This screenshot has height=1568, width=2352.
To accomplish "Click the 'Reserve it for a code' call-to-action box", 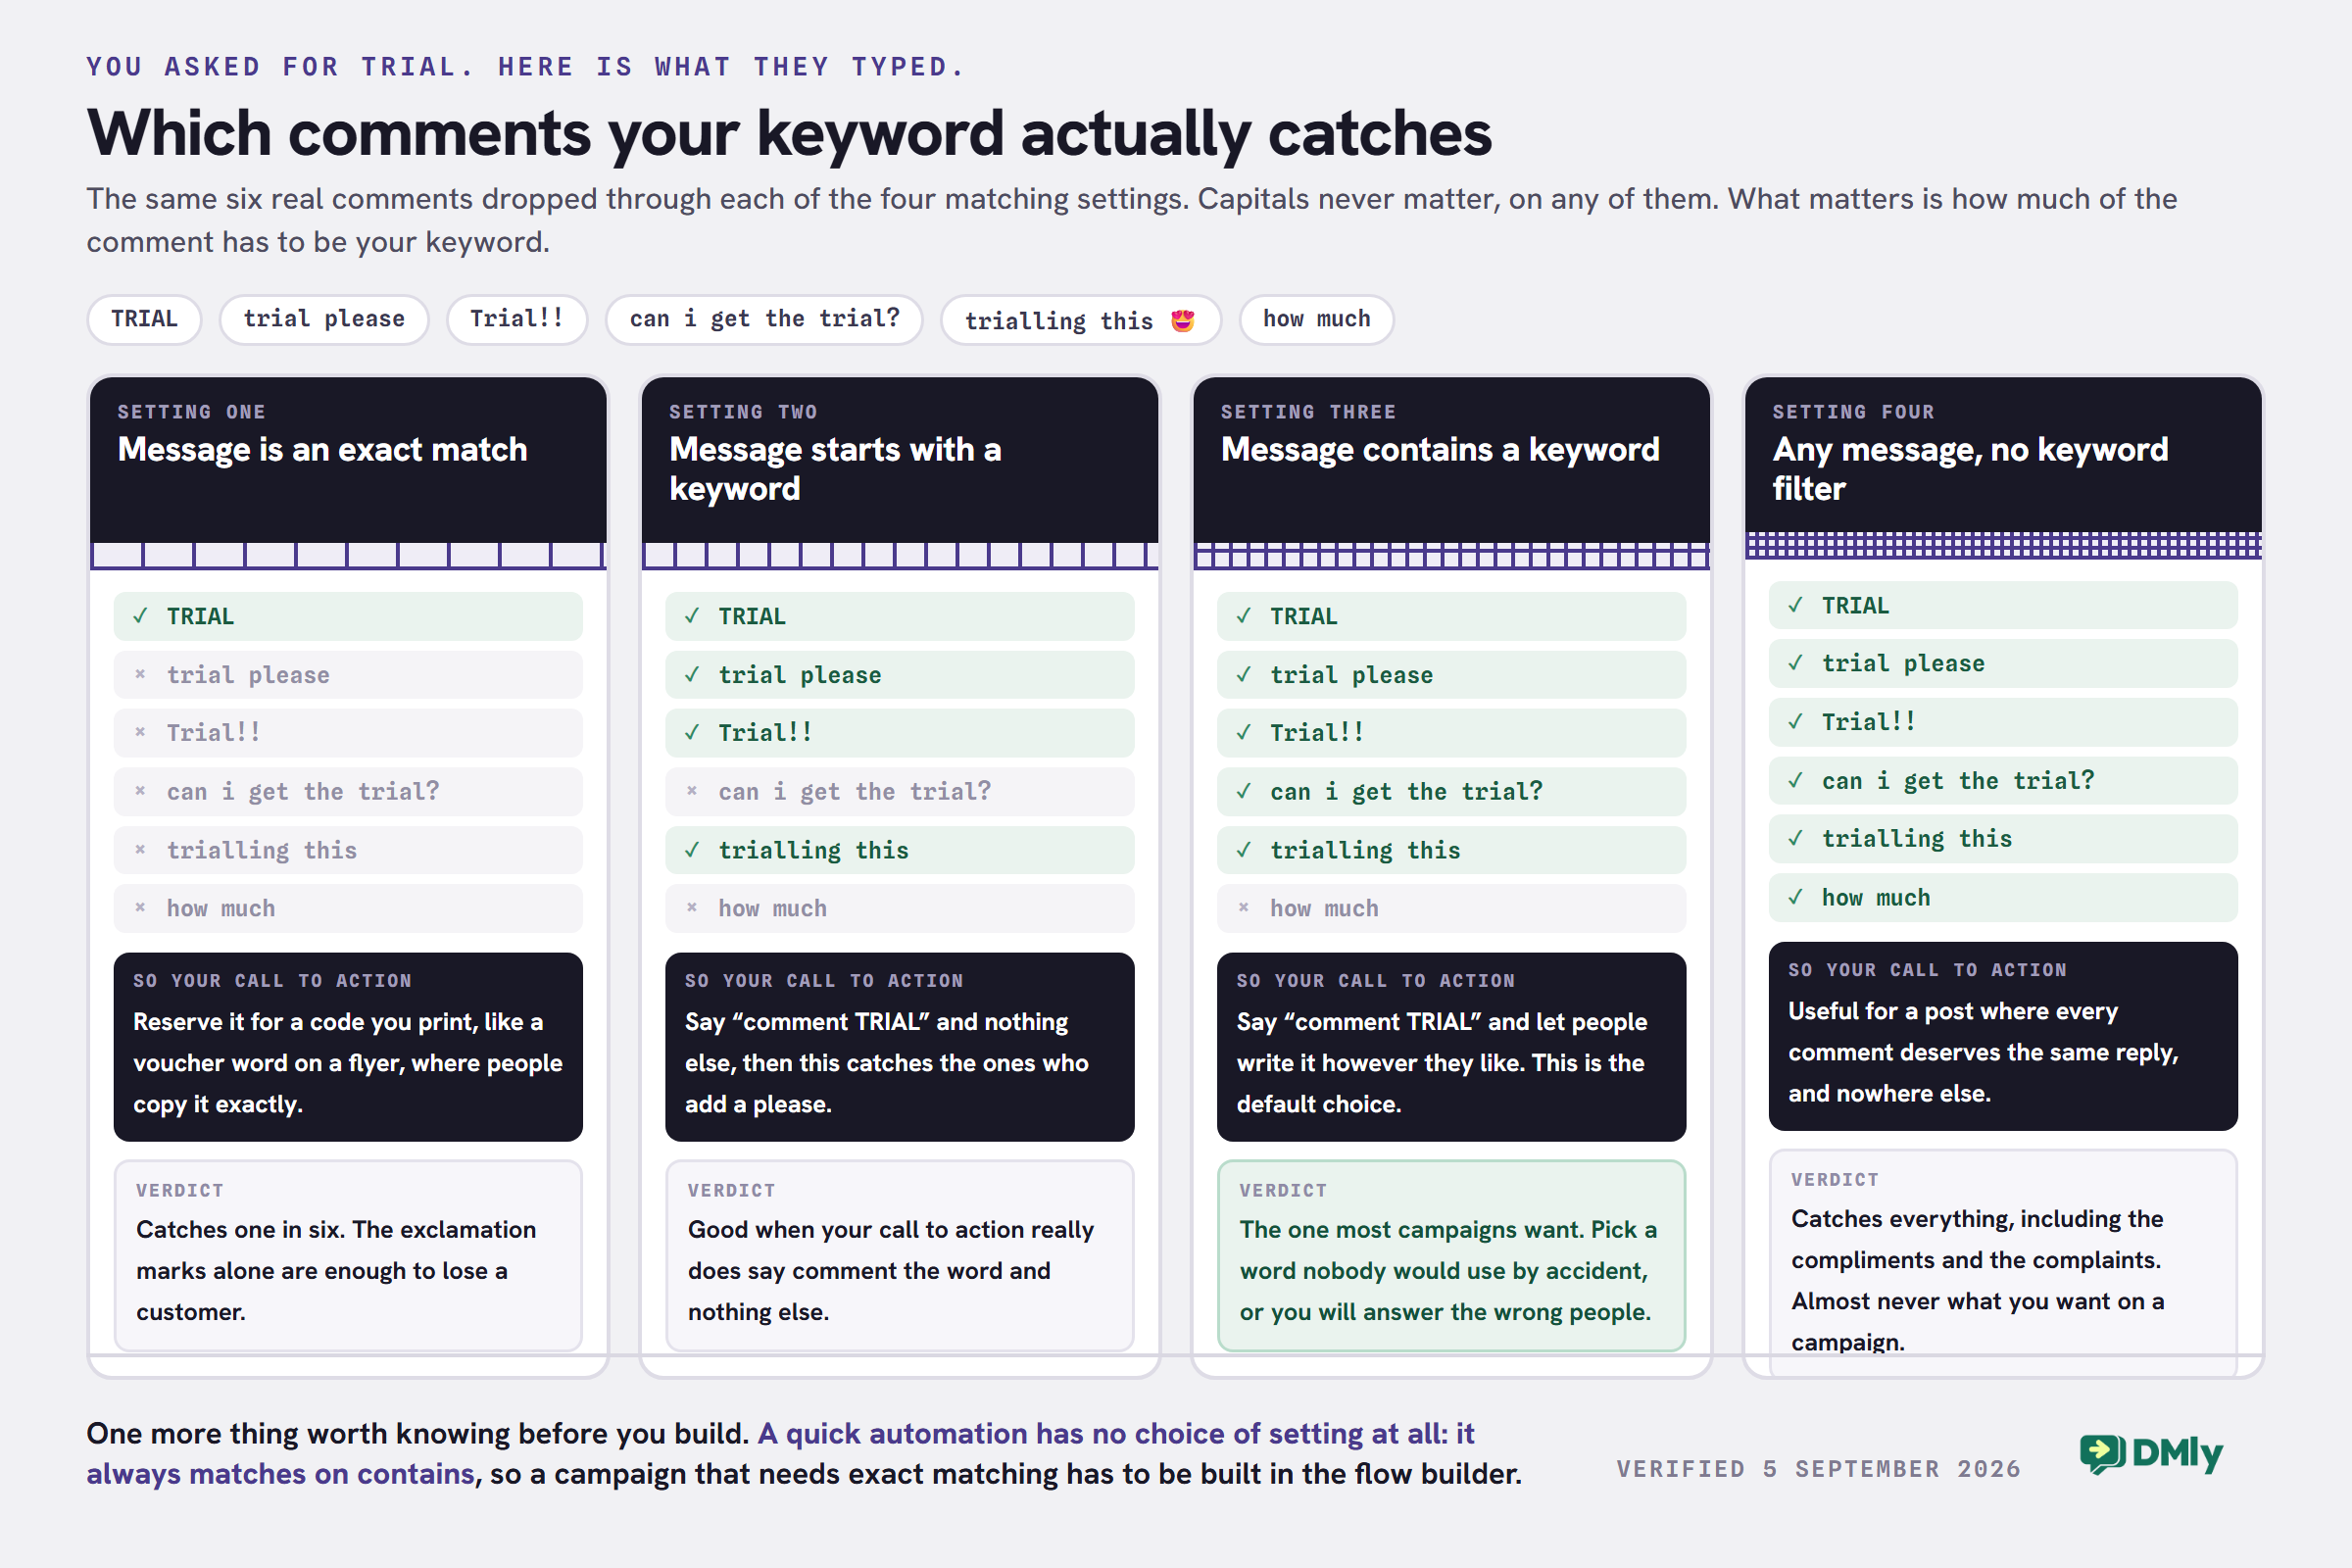I will click(348, 1047).
